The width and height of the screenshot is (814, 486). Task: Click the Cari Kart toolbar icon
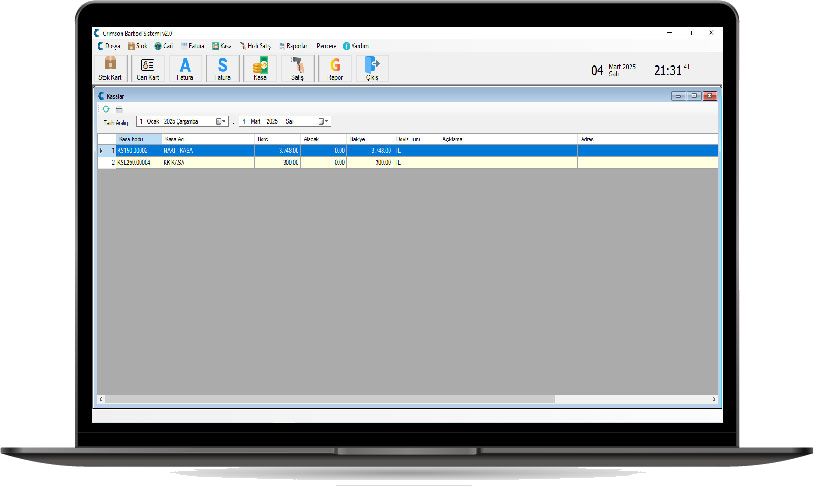tap(148, 67)
